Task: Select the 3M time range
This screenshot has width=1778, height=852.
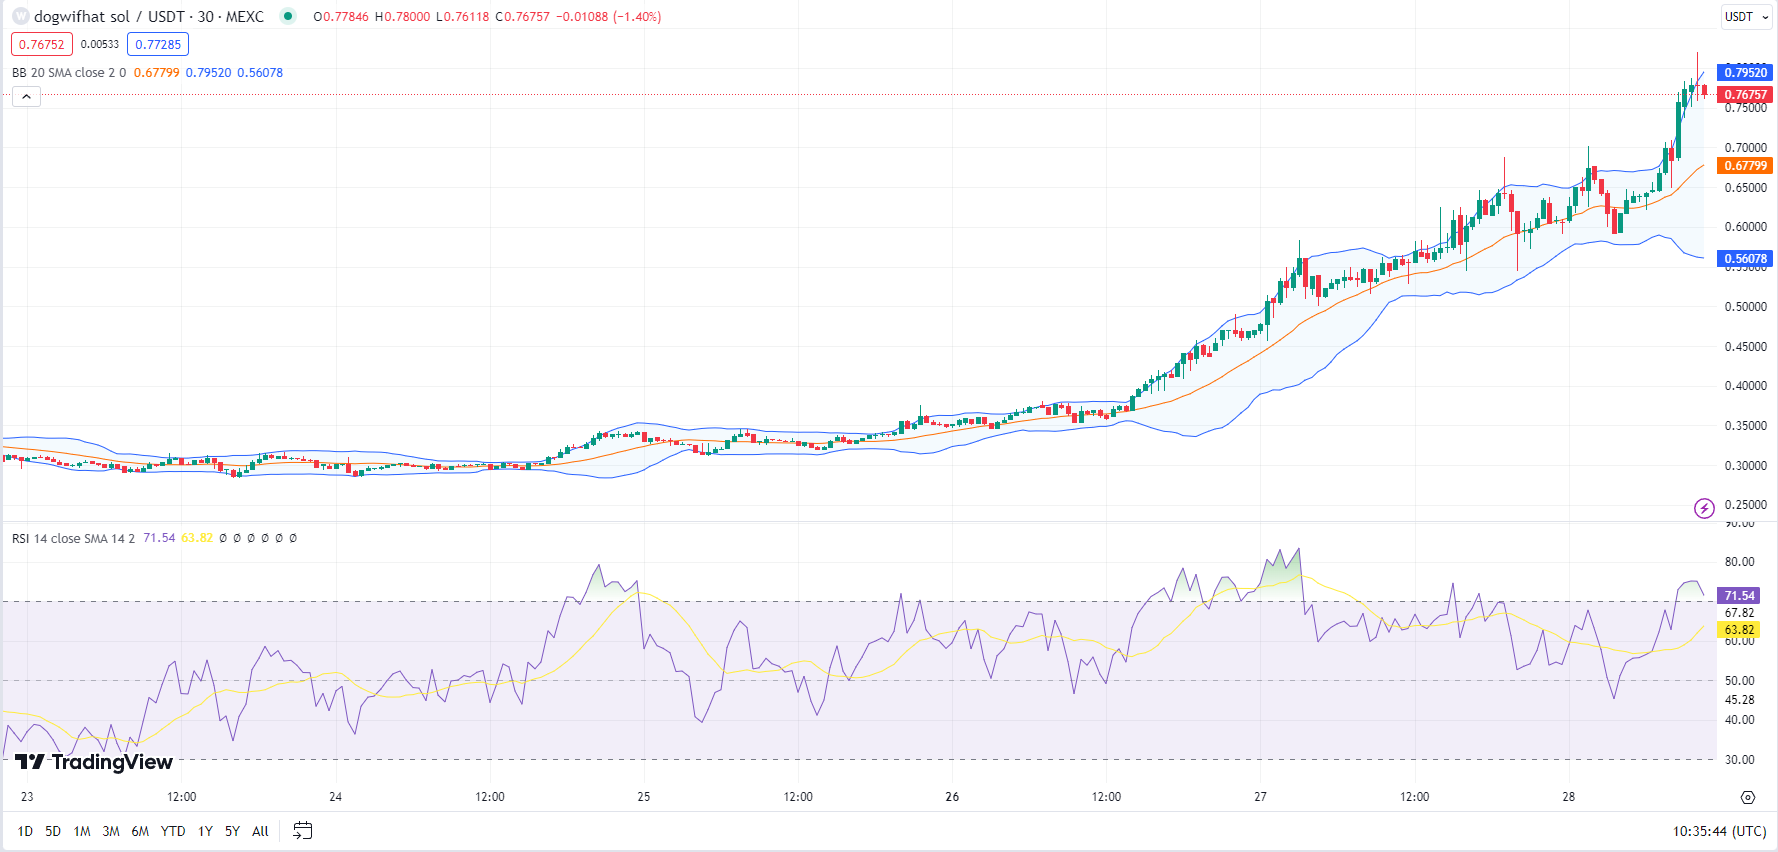Action: point(111,831)
